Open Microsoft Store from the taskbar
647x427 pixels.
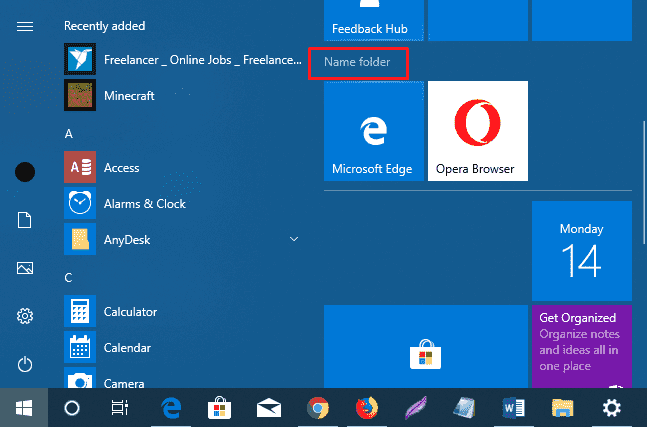point(220,408)
